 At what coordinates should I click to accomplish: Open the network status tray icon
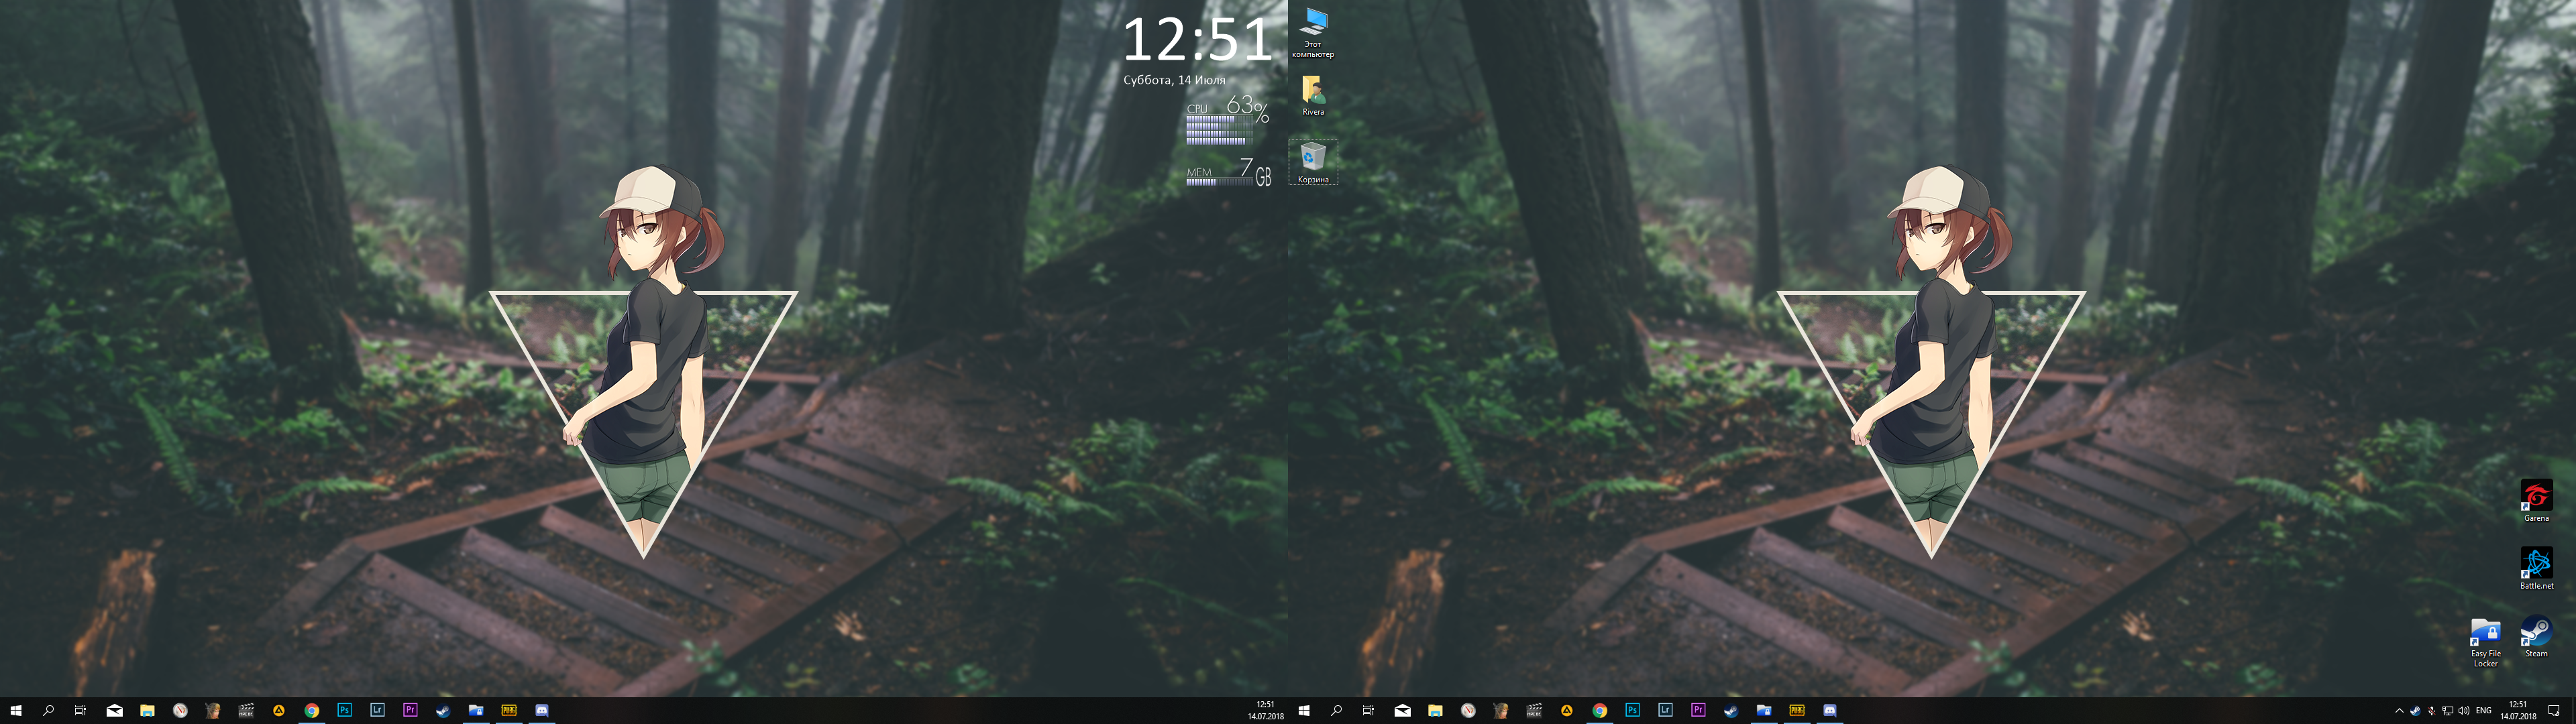pyautogui.click(x=2448, y=711)
